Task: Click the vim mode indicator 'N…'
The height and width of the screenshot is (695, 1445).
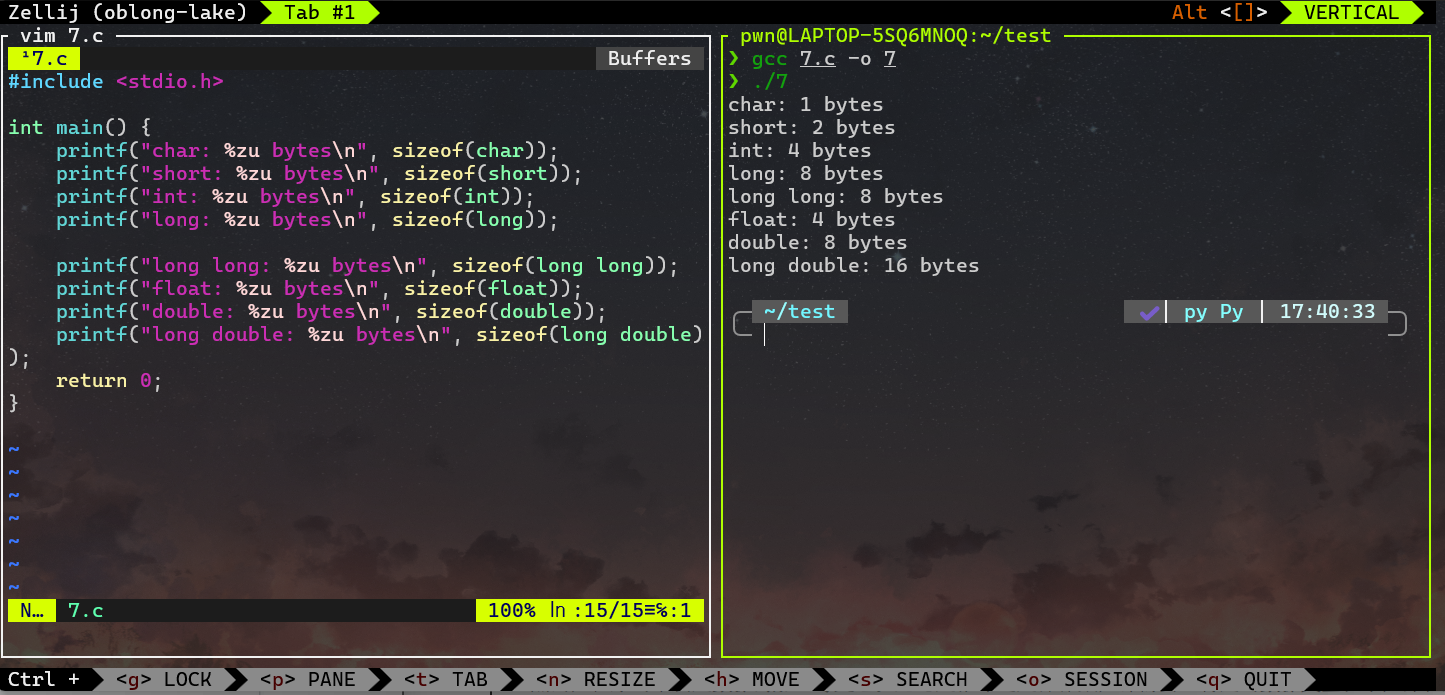Action: [31, 610]
